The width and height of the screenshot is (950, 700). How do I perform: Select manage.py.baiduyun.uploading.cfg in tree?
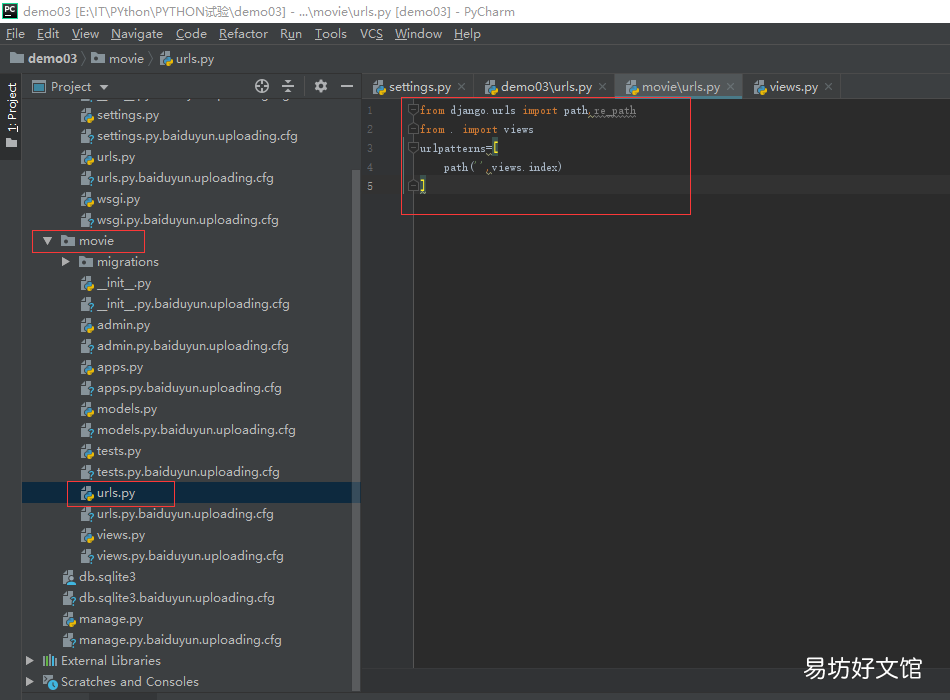click(x=181, y=640)
